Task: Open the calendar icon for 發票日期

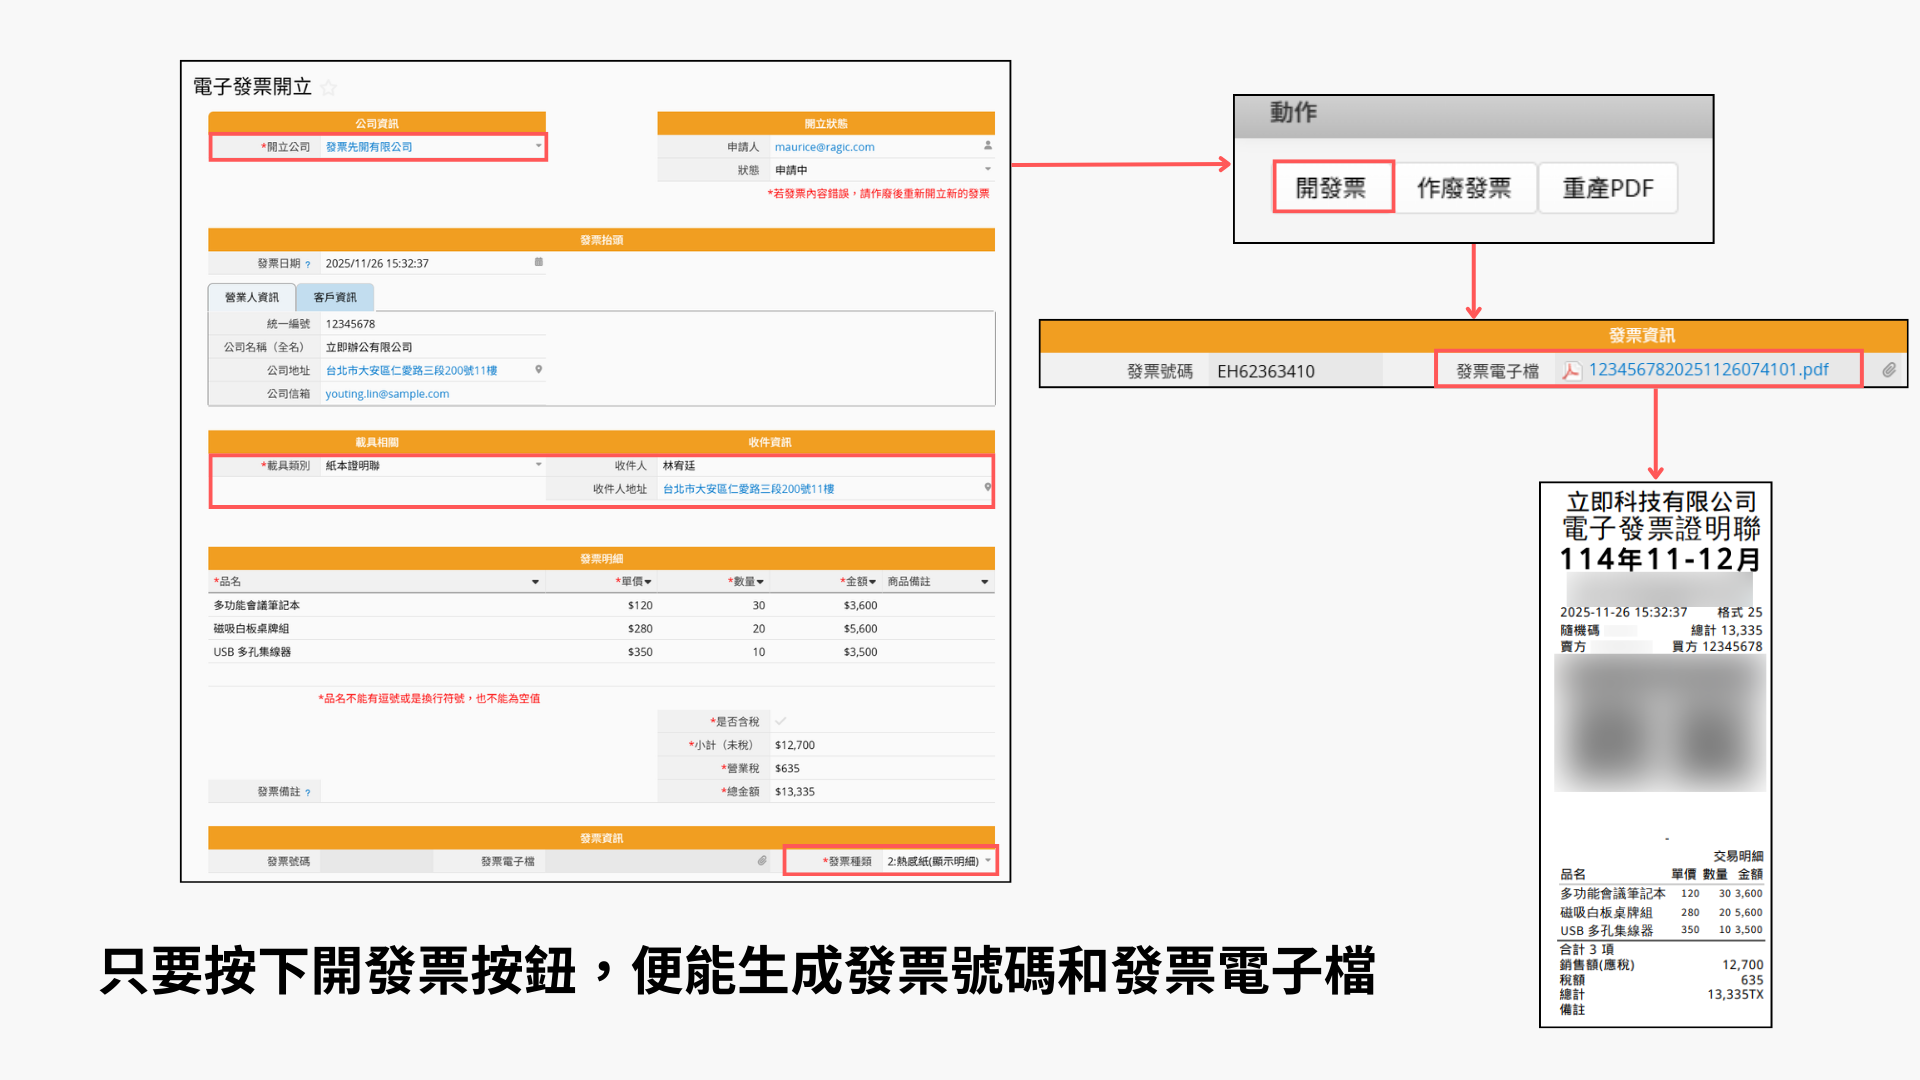Action: tap(538, 262)
